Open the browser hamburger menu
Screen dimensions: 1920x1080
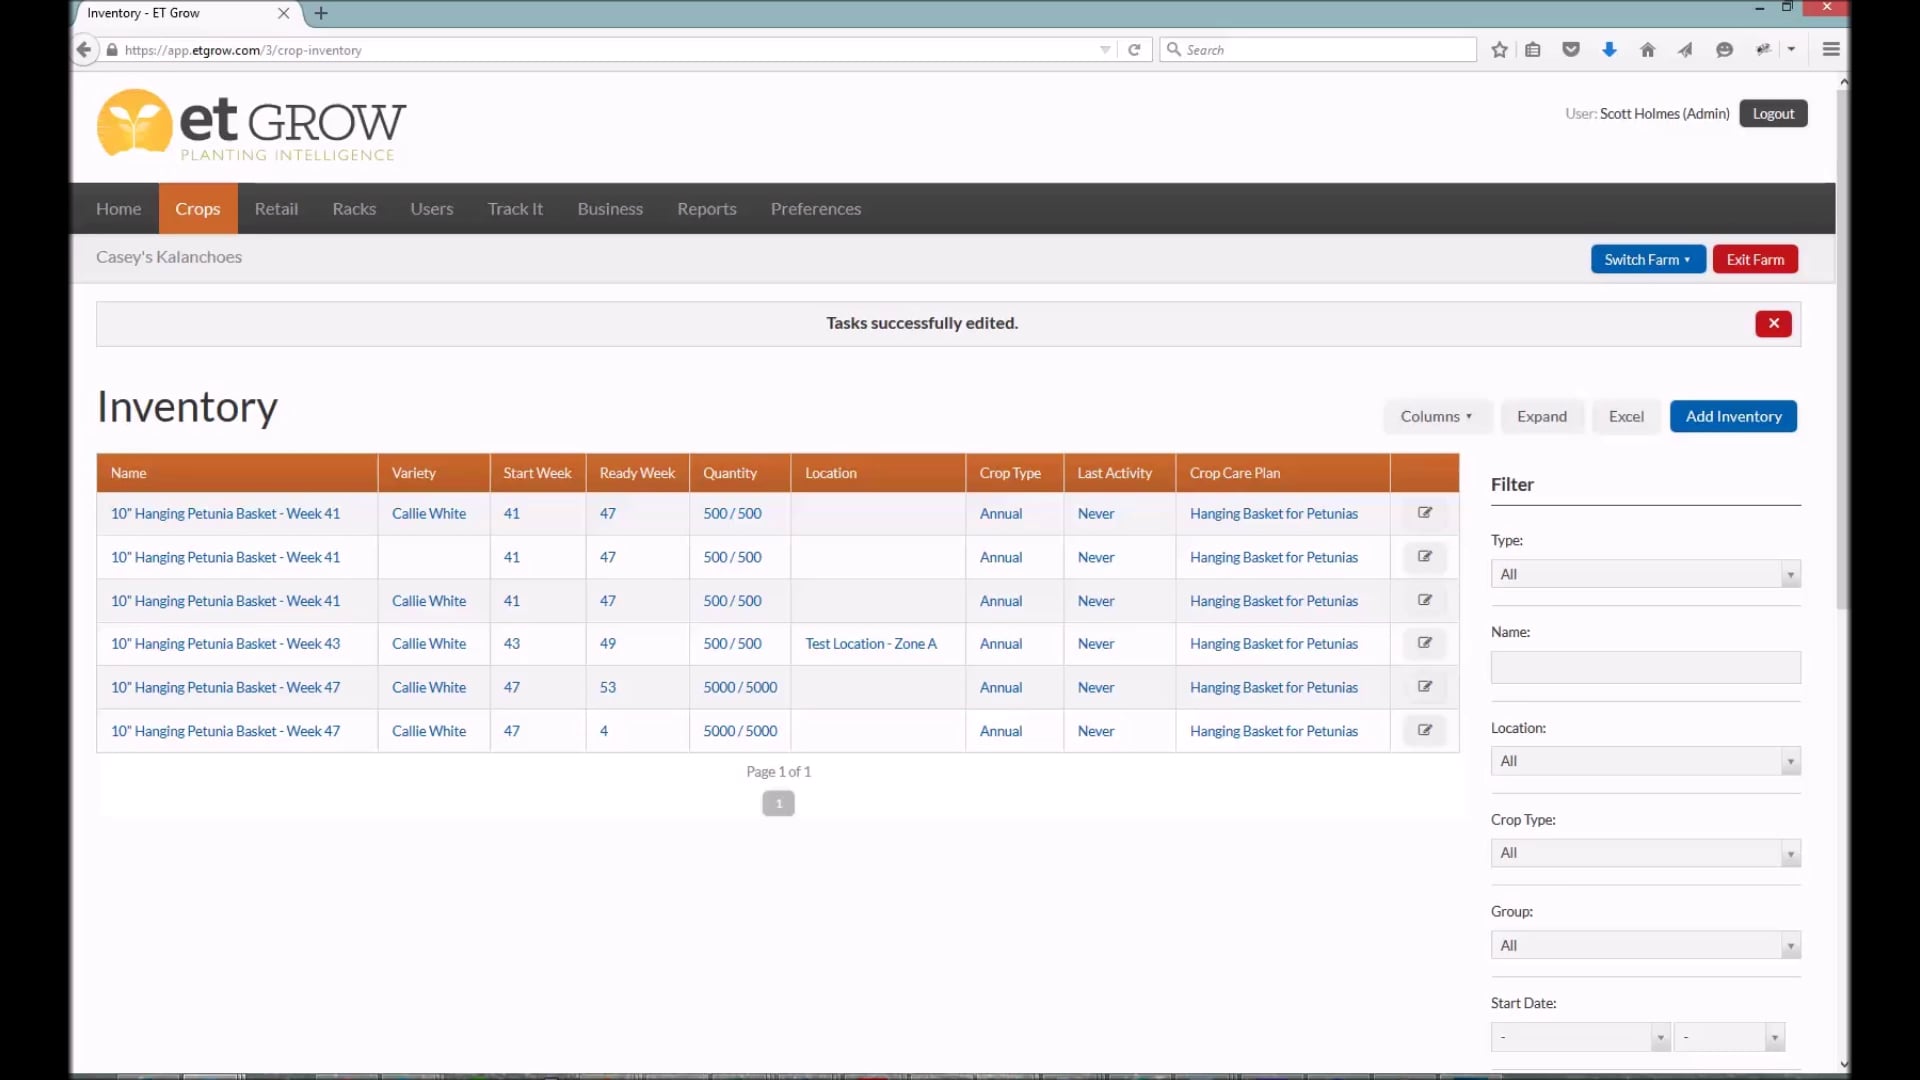(x=1831, y=49)
